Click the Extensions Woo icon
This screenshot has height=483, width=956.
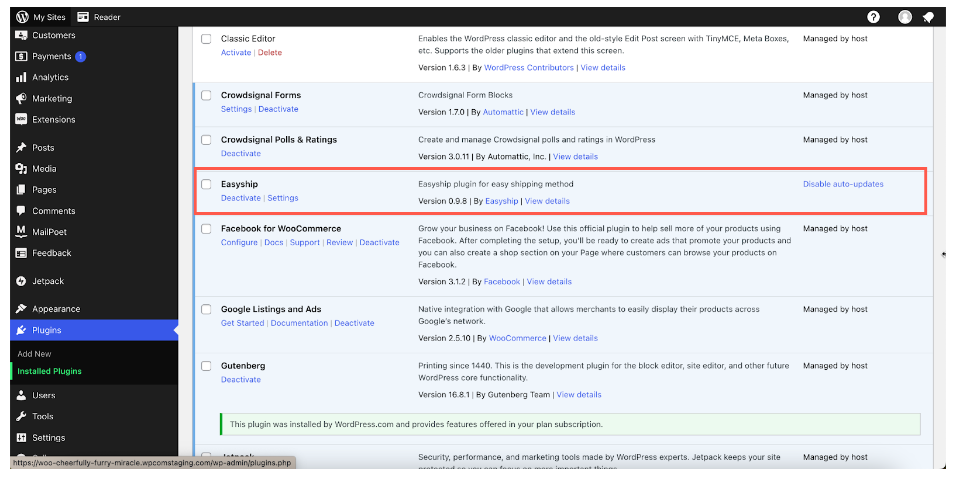[21, 120]
